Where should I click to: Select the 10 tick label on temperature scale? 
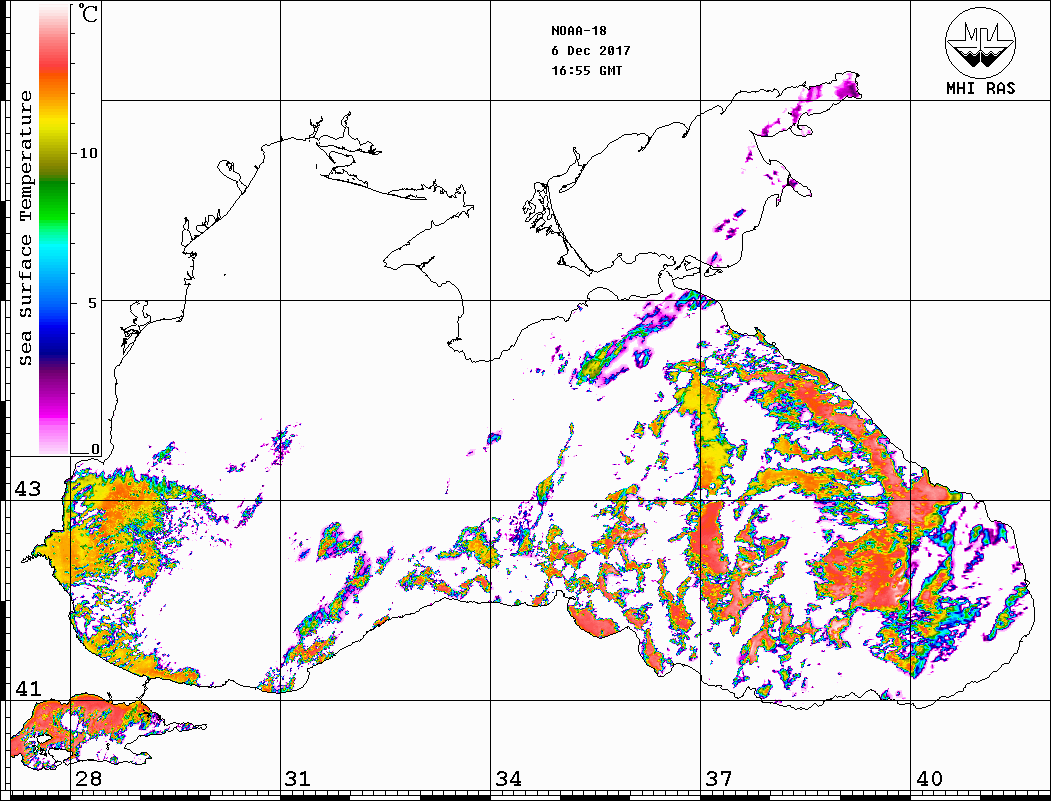pos(89,153)
